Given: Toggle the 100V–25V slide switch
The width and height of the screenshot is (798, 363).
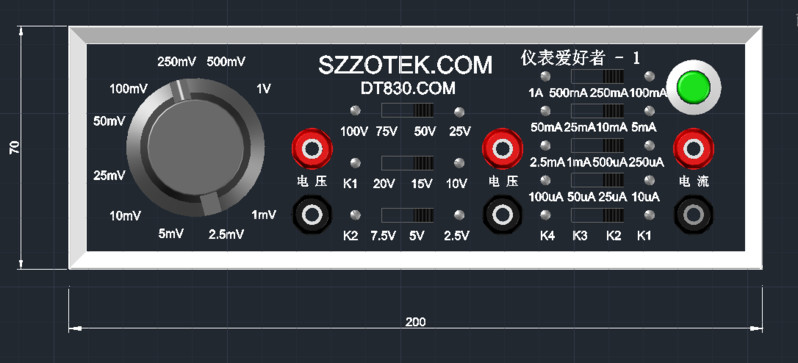Looking at the screenshot, I should coord(408,110).
